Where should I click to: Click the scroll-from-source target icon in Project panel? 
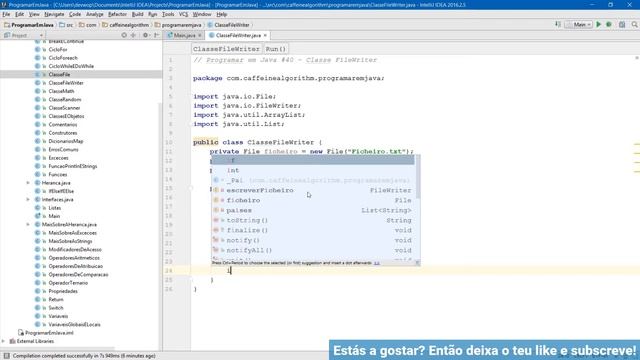tap(124, 36)
